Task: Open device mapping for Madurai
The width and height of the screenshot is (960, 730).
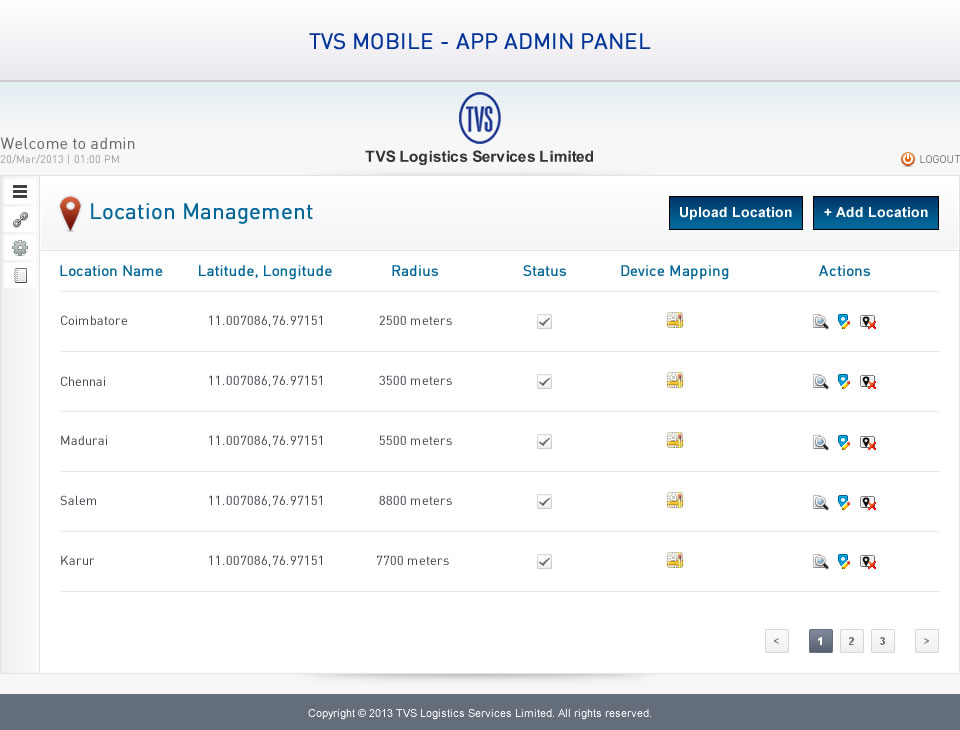Action: pos(675,440)
